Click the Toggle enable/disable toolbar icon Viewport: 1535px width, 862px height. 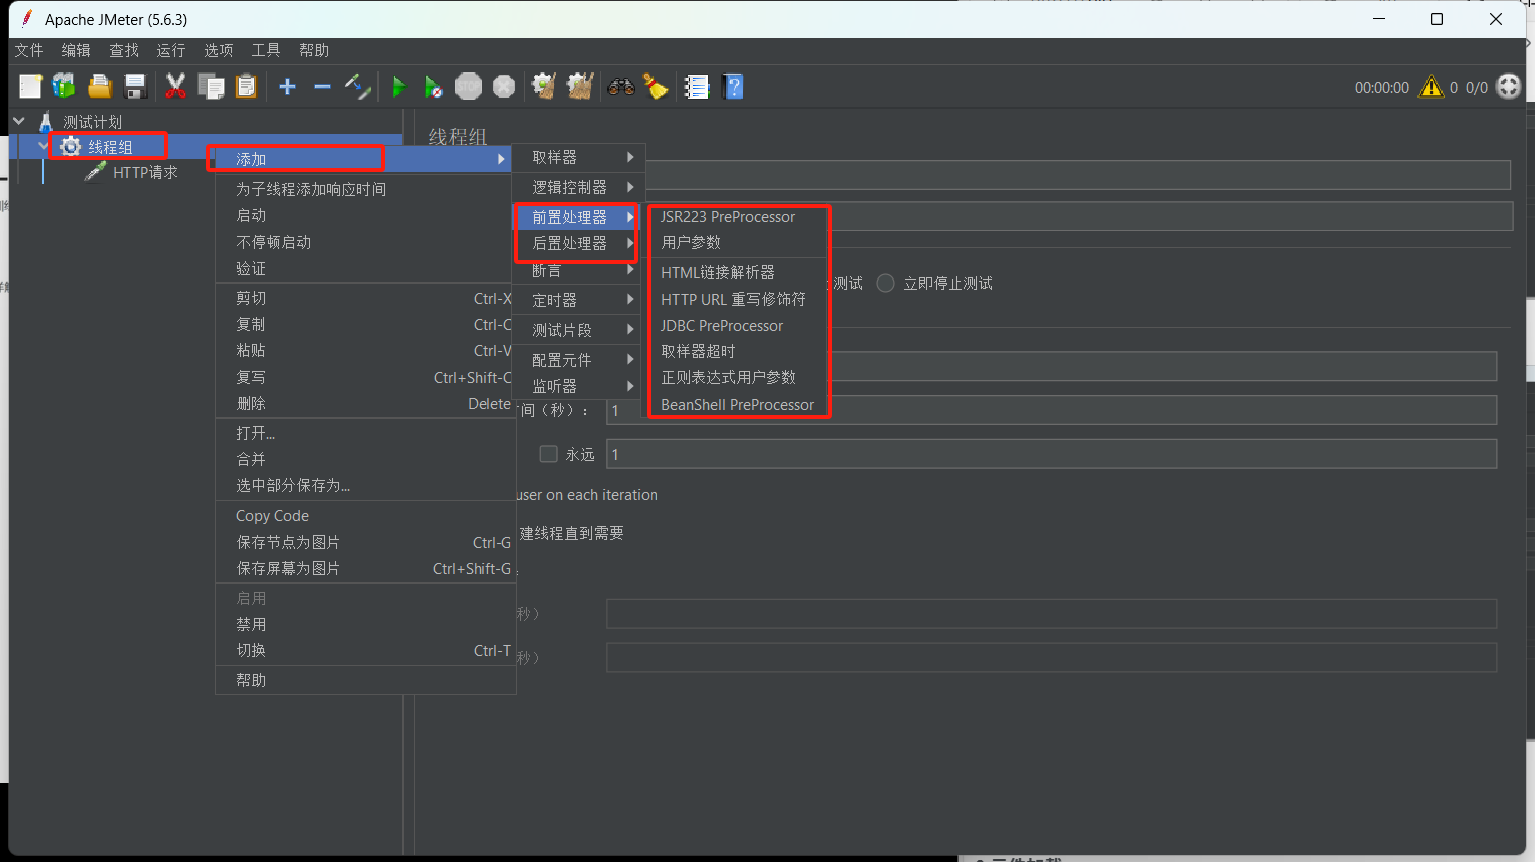coord(357,87)
